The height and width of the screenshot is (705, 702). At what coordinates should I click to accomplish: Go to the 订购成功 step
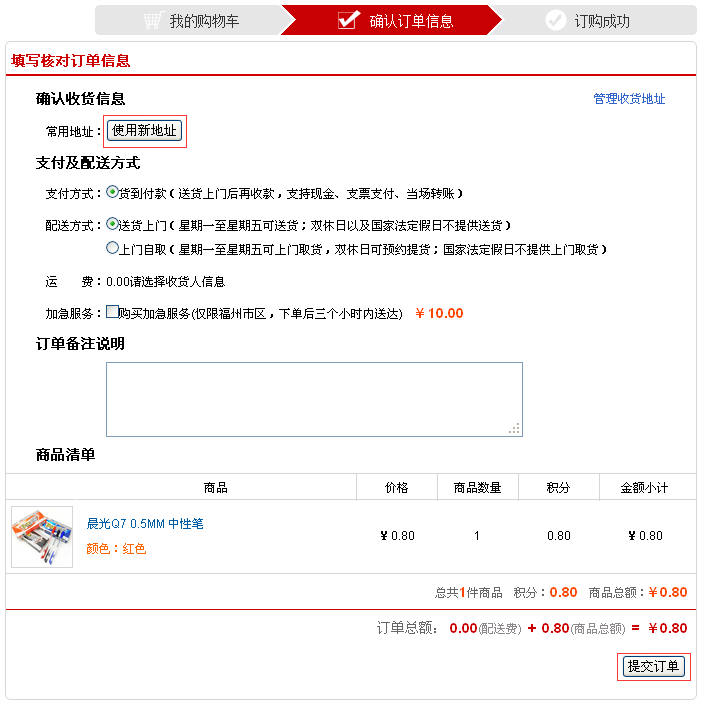coord(594,20)
